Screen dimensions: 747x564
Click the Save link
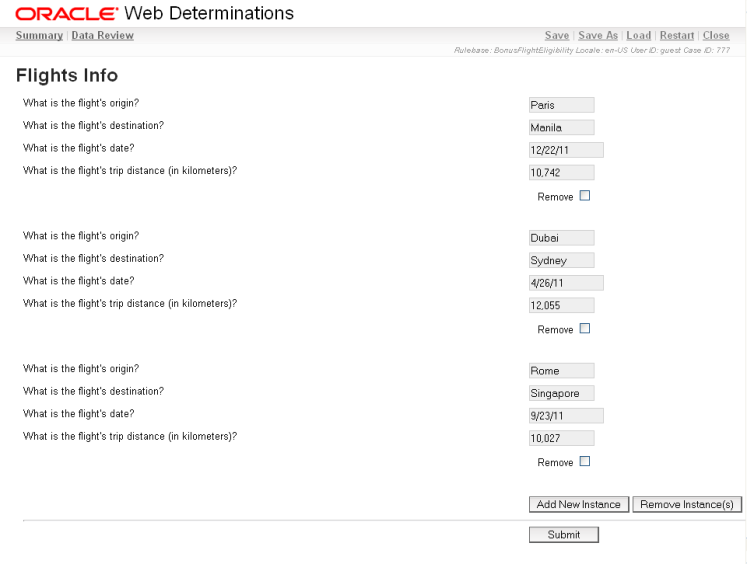tap(557, 36)
